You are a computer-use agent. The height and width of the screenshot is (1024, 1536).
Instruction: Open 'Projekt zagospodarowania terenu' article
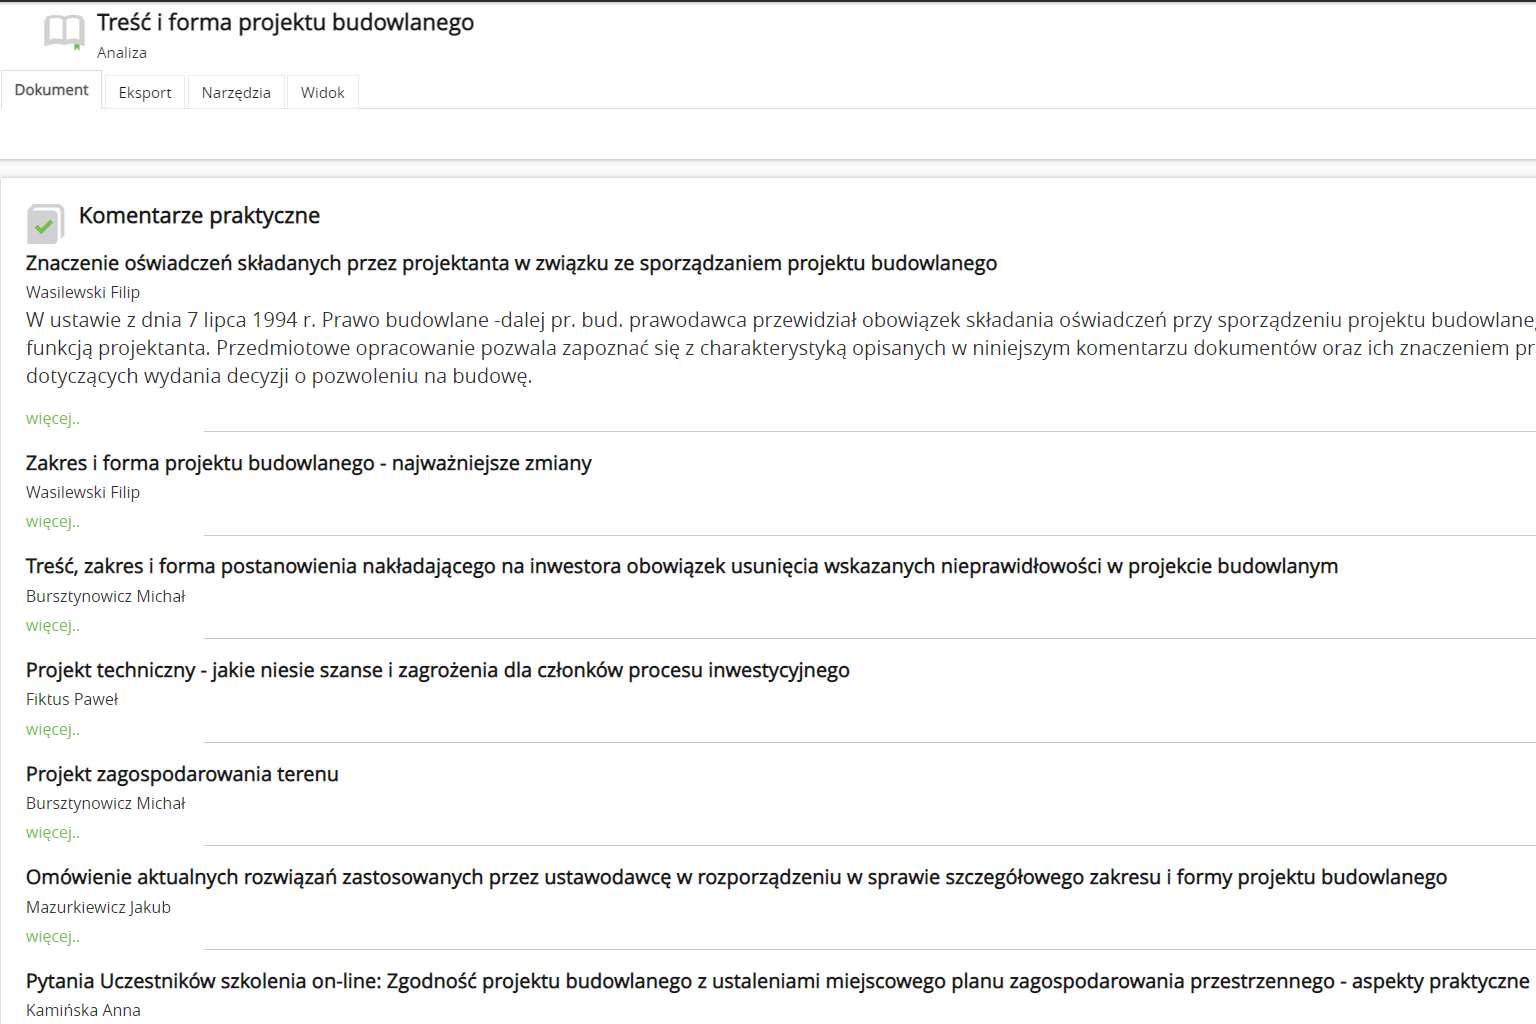182,774
